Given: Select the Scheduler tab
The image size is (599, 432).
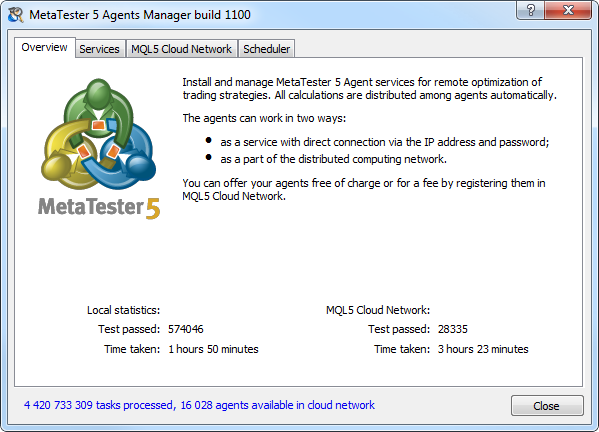Looking at the screenshot, I should [x=267, y=49].
